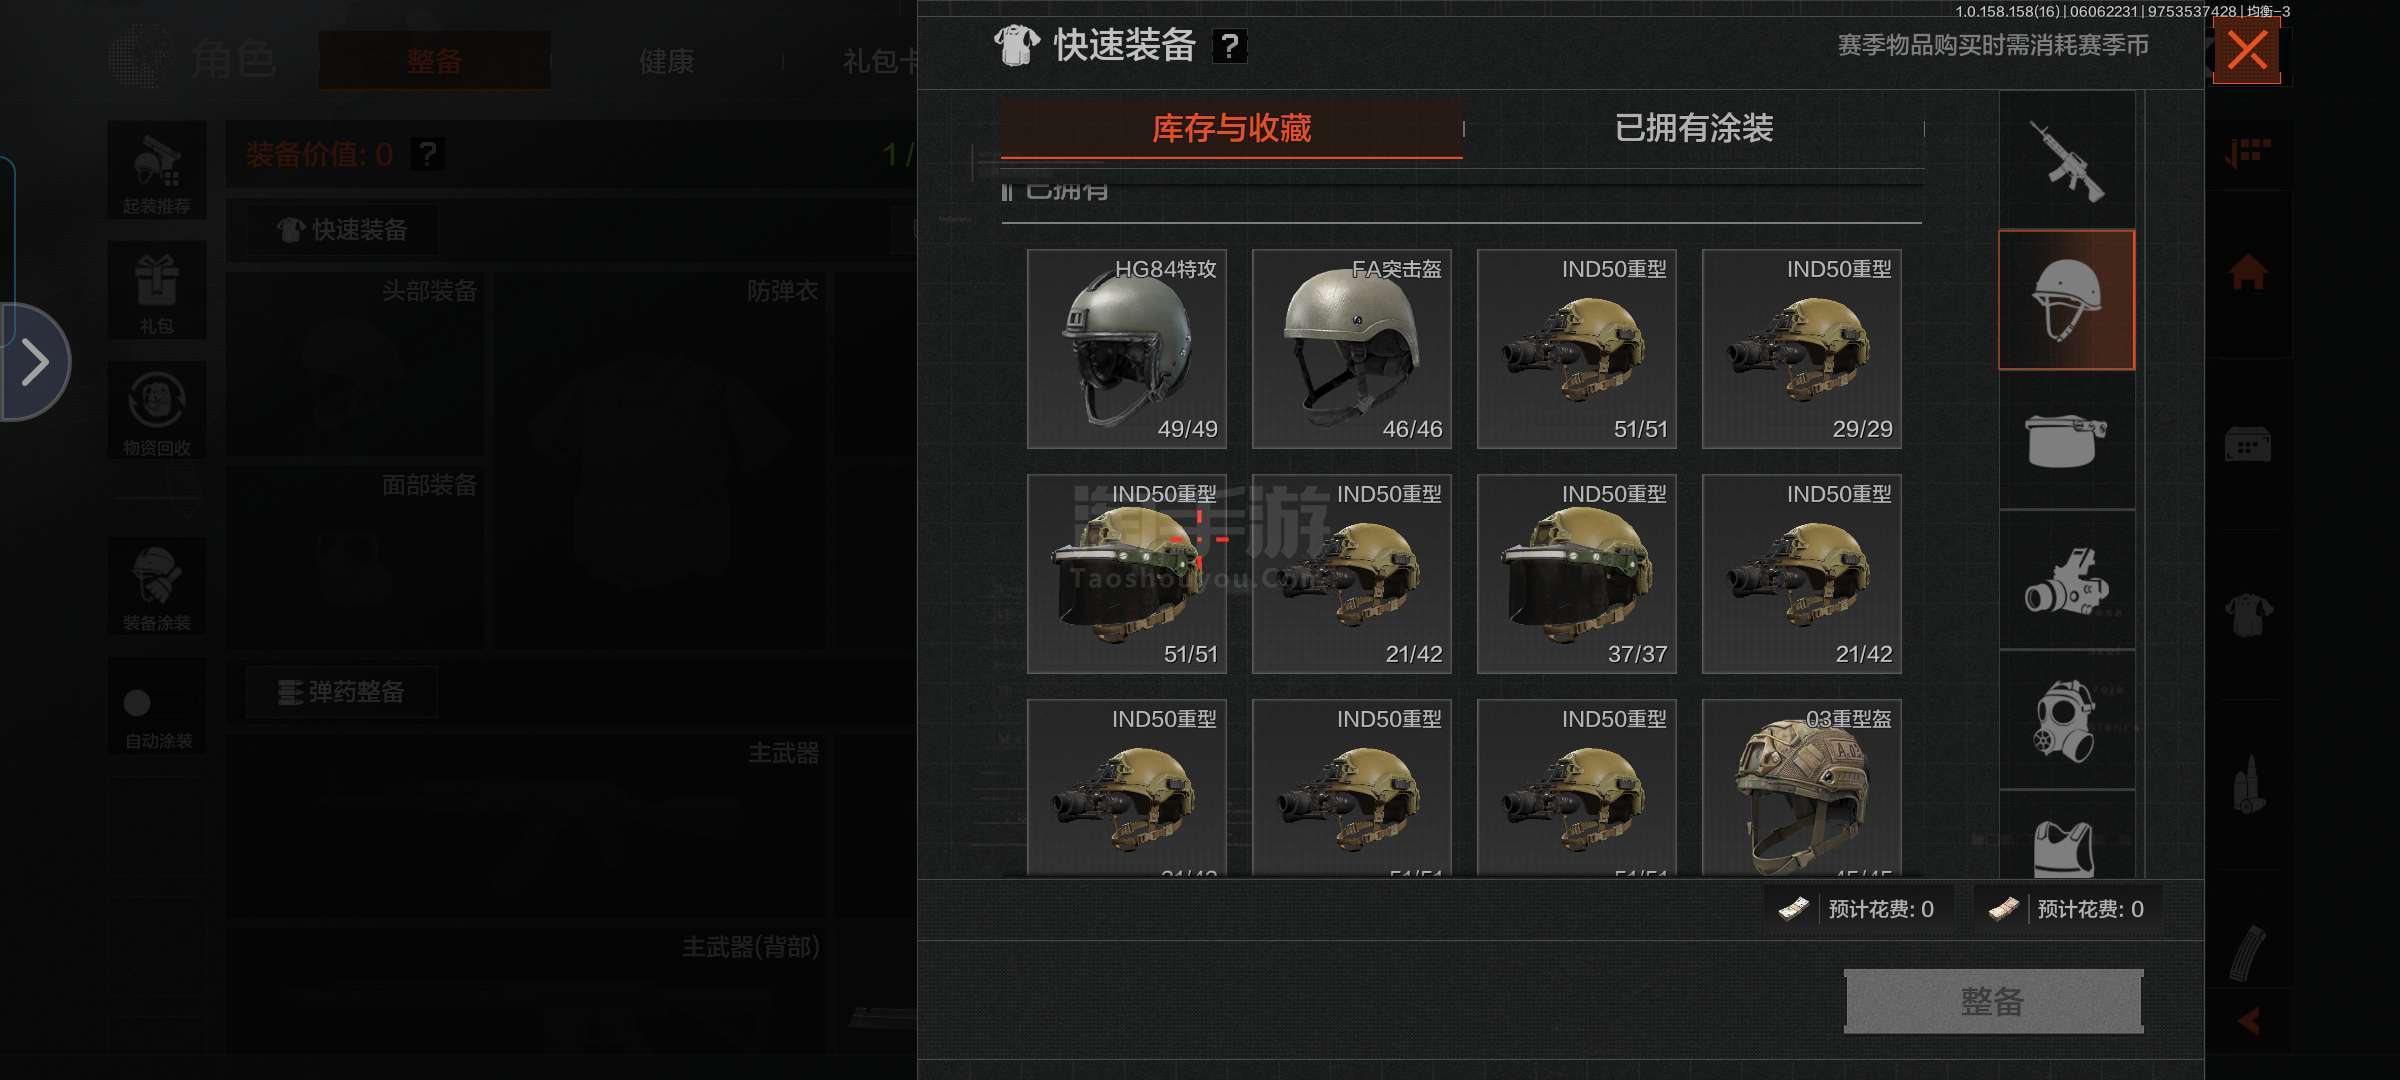
Task: Select the FA突击盔 helmet
Action: pos(1351,349)
